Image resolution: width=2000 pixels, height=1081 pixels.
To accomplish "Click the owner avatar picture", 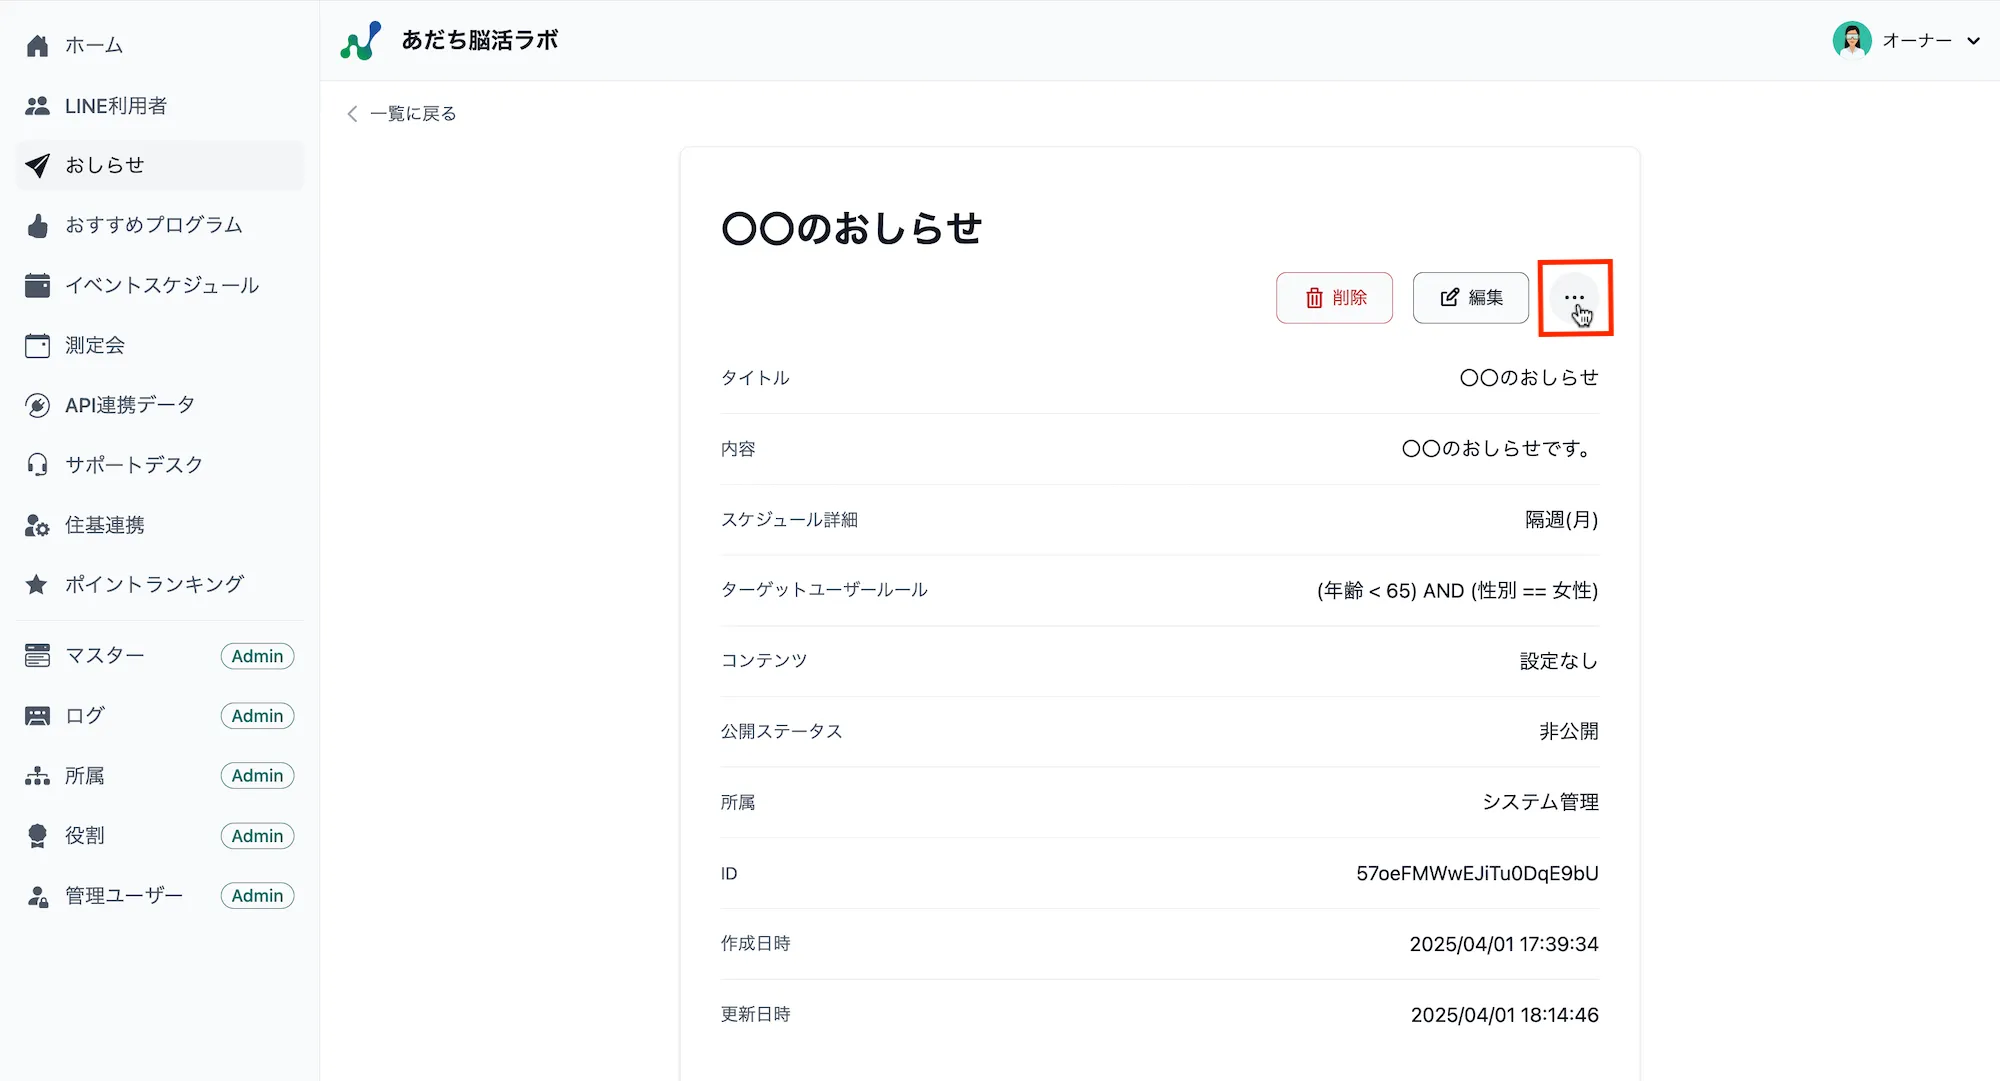I will (1852, 41).
